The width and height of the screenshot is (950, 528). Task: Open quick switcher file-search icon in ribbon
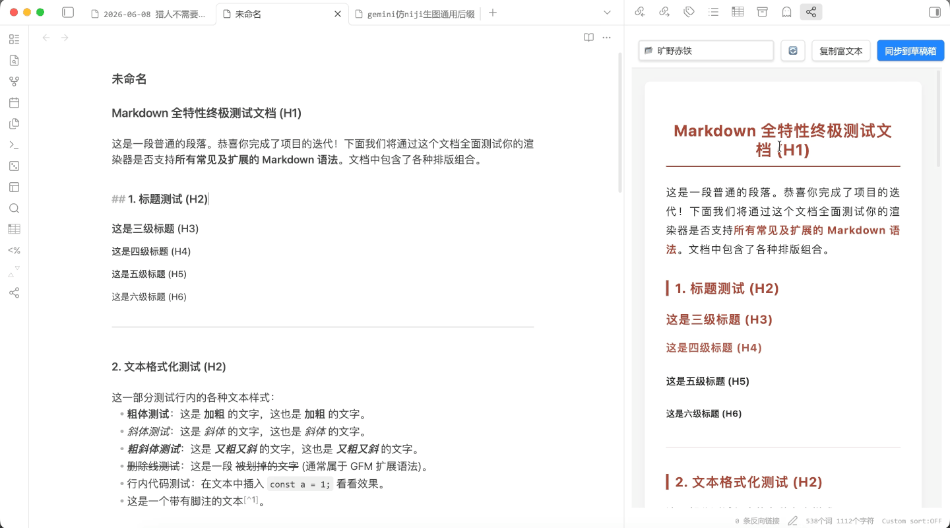coord(14,61)
